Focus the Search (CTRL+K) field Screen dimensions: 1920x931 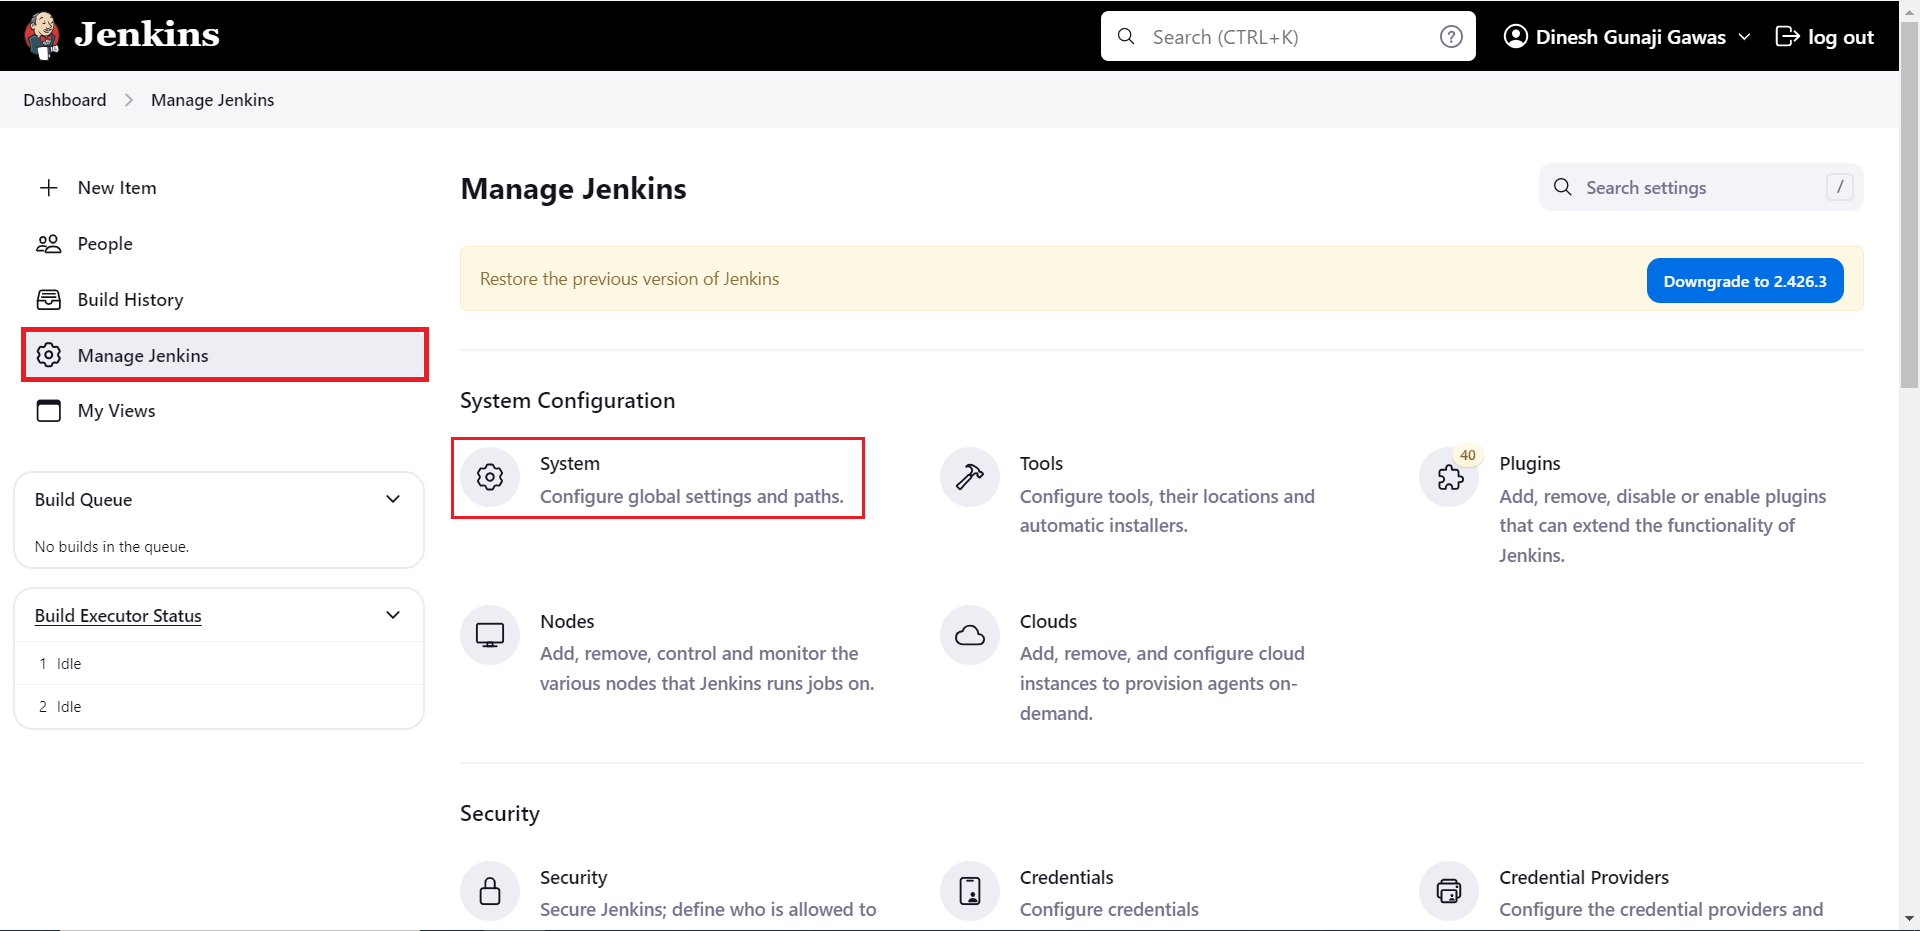[x=1288, y=37]
